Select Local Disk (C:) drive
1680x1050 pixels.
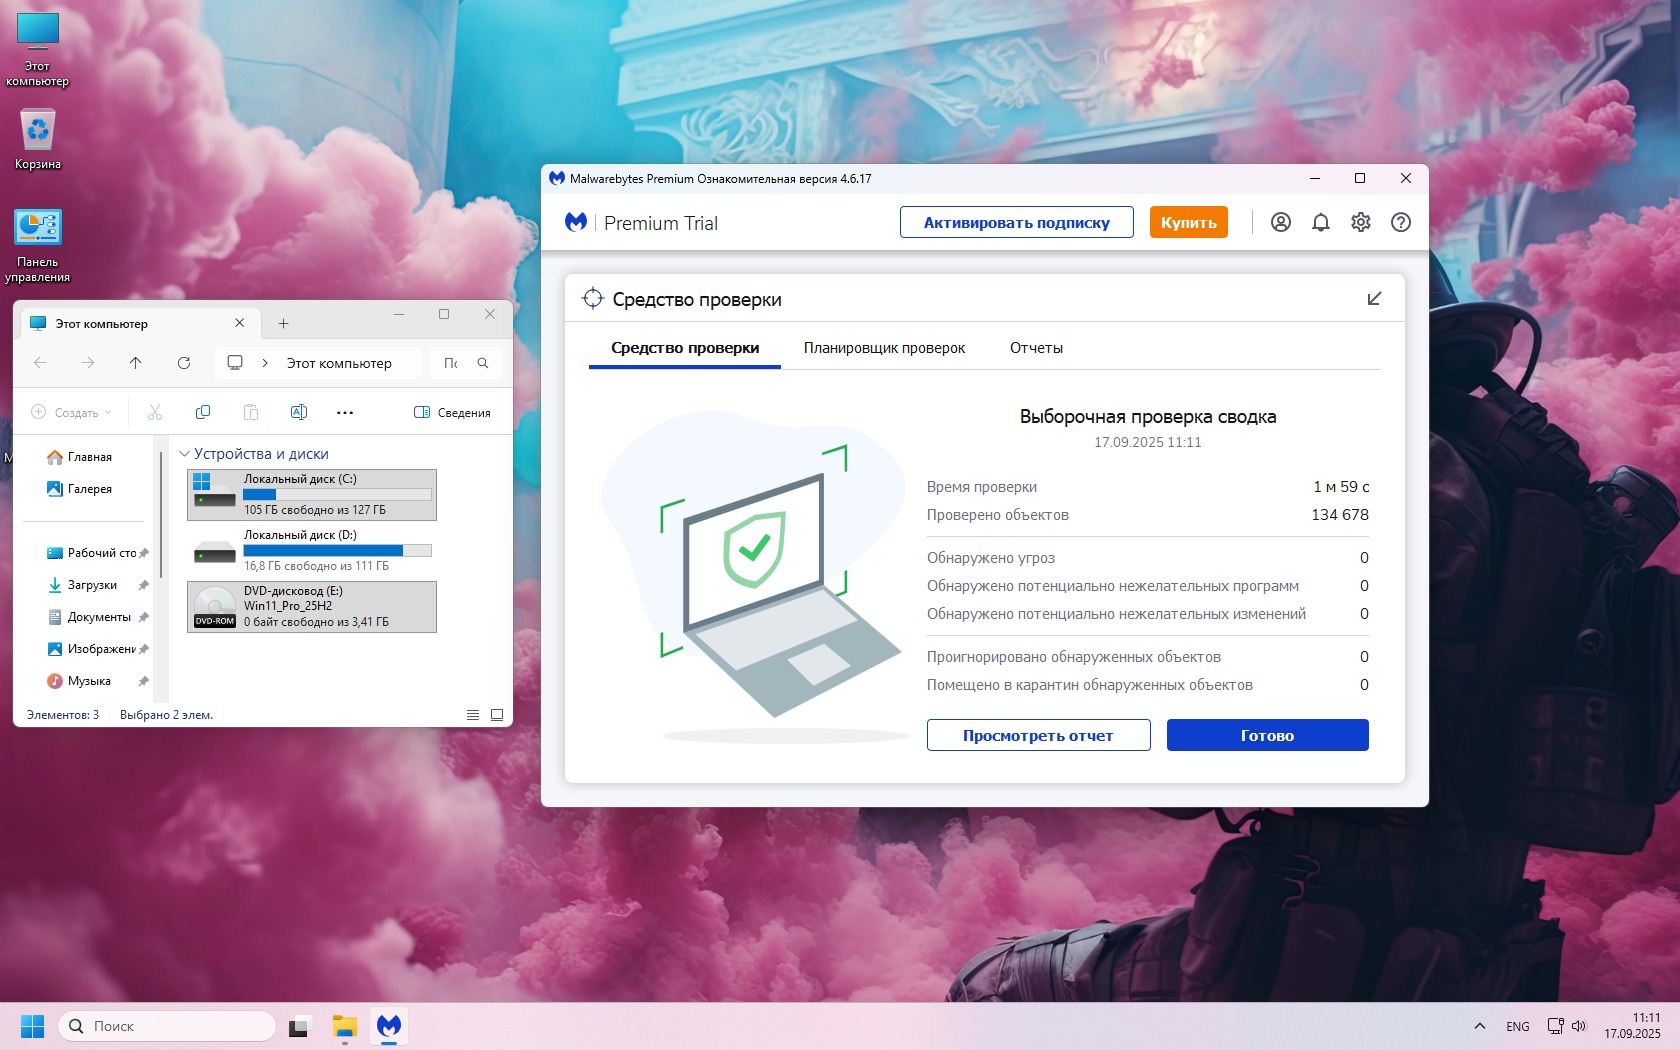pos(312,495)
